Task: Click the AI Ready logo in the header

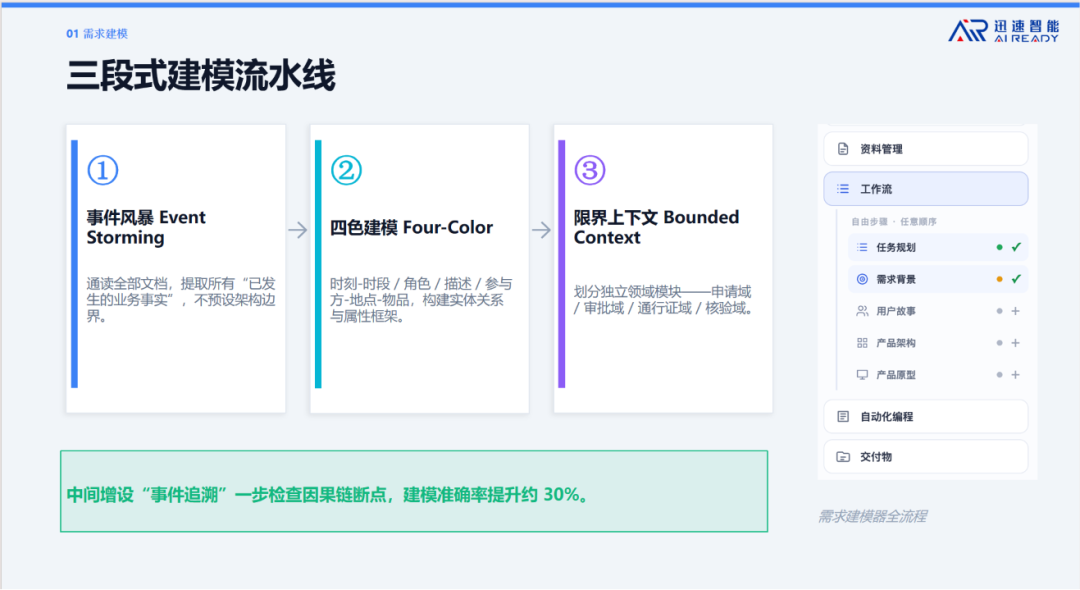Action: pyautogui.click(x=1004, y=30)
